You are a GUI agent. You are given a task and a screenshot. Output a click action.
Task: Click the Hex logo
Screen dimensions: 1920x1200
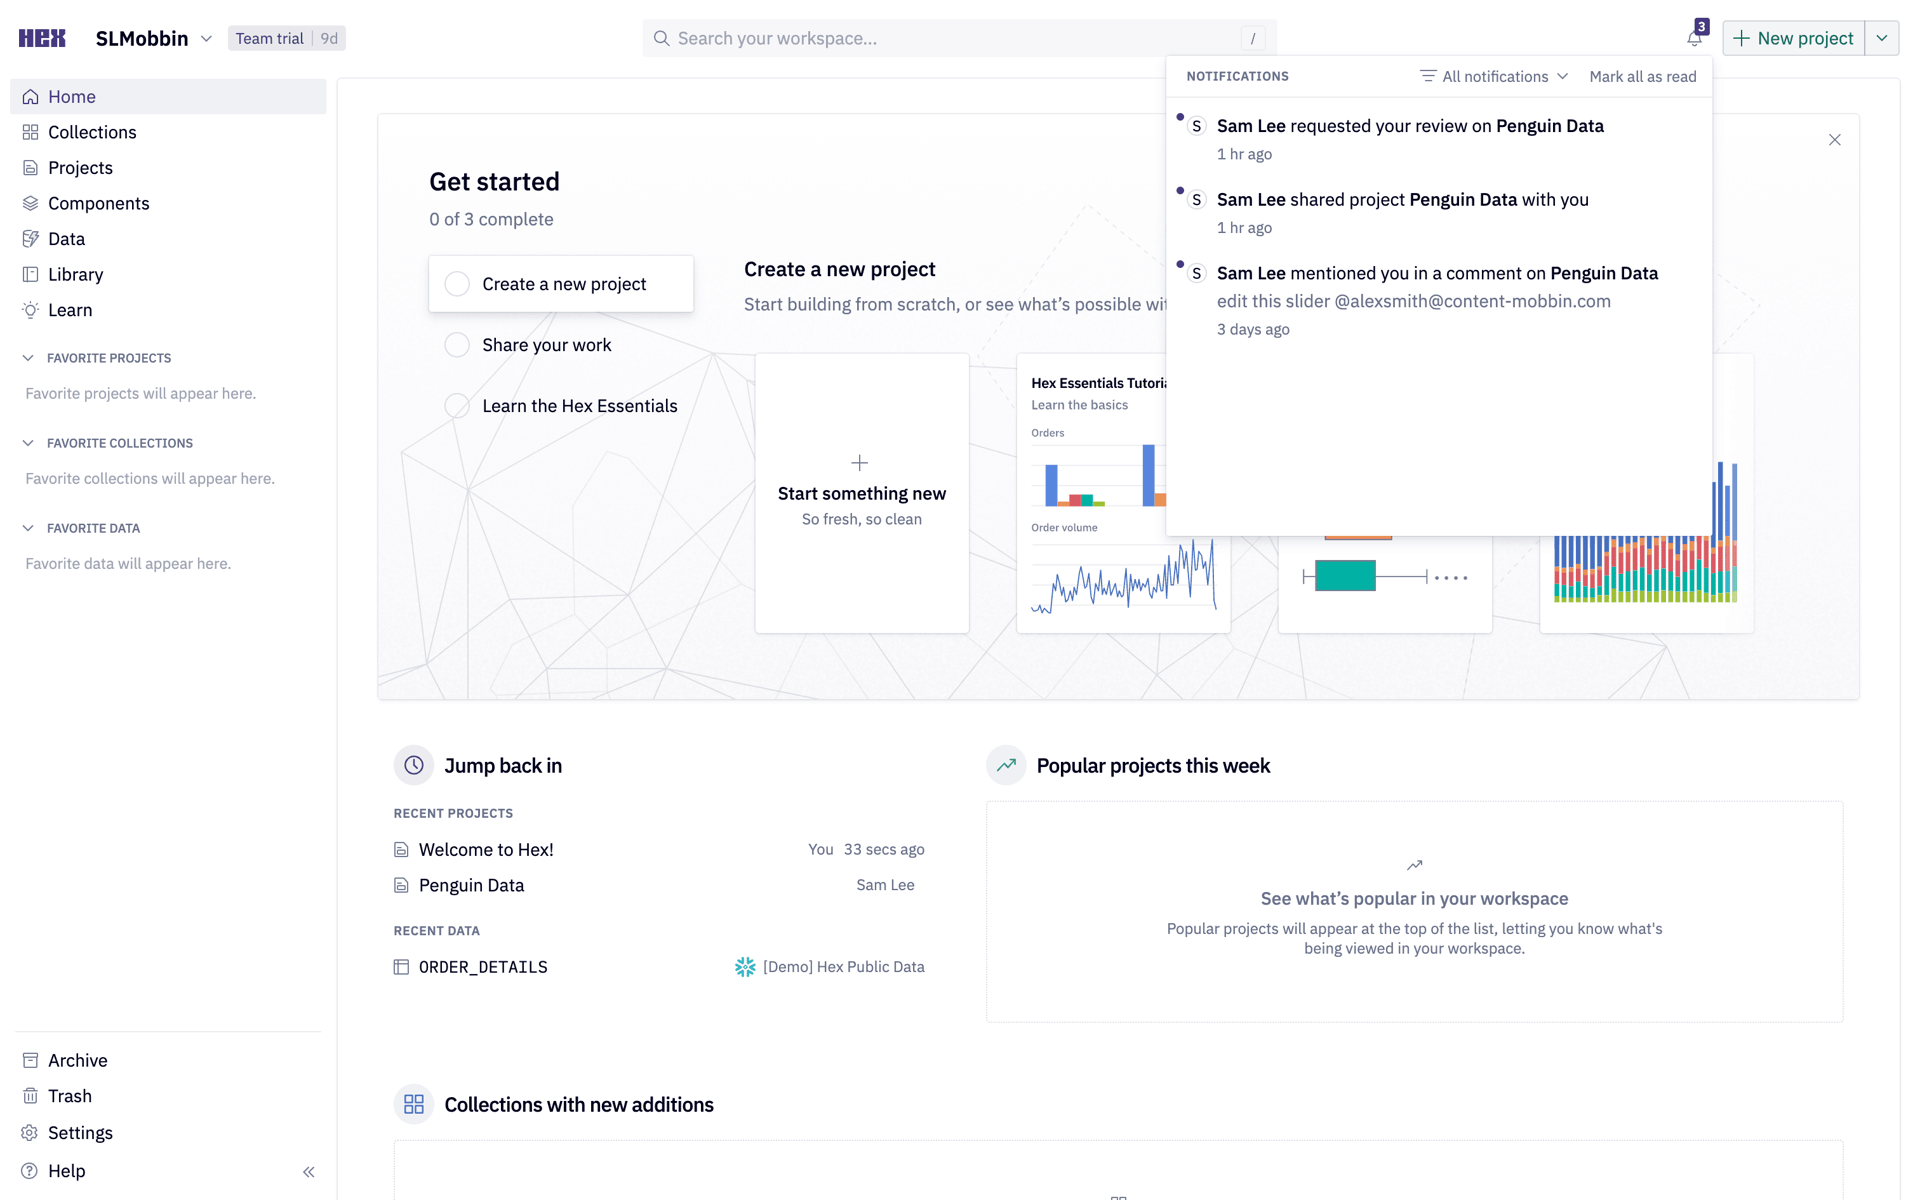coord(42,38)
